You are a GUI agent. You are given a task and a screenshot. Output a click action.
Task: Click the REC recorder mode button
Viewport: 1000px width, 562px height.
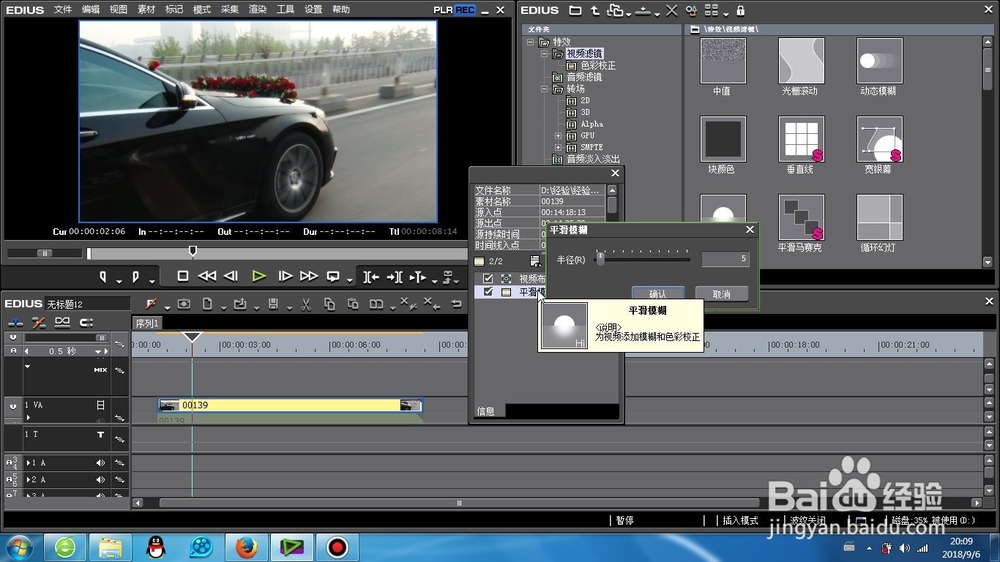(465, 10)
